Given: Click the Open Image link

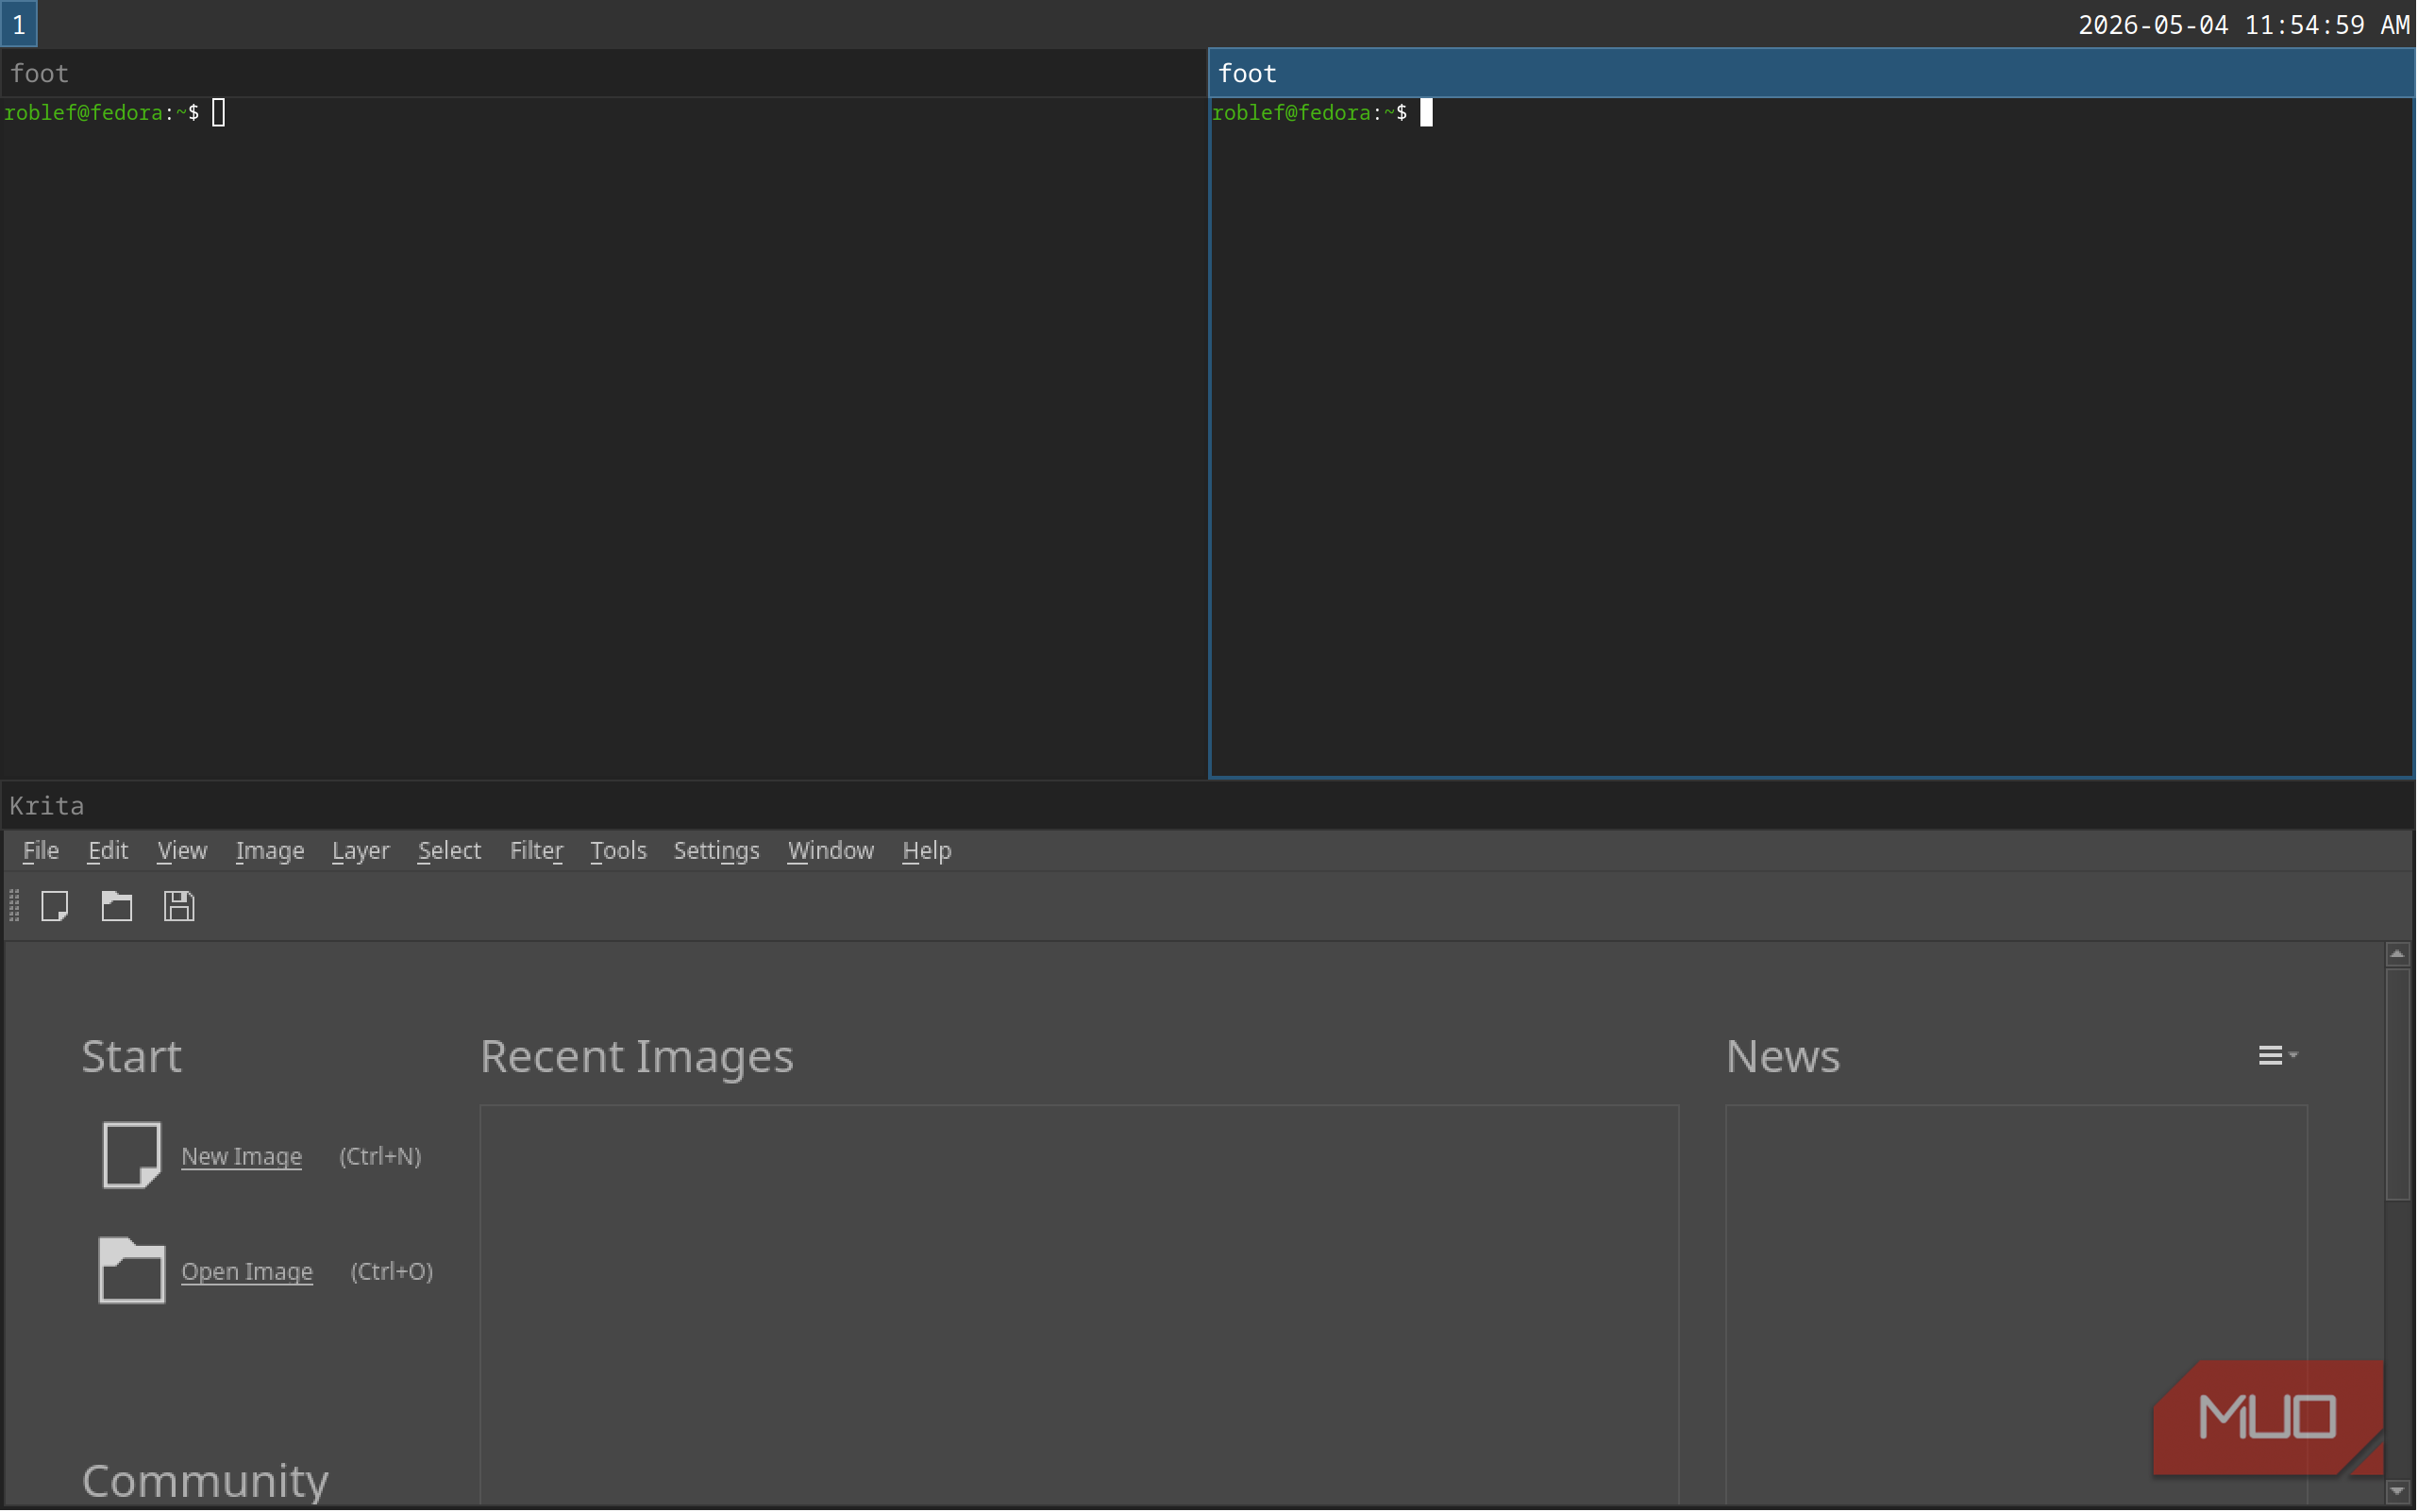Looking at the screenshot, I should coord(247,1272).
